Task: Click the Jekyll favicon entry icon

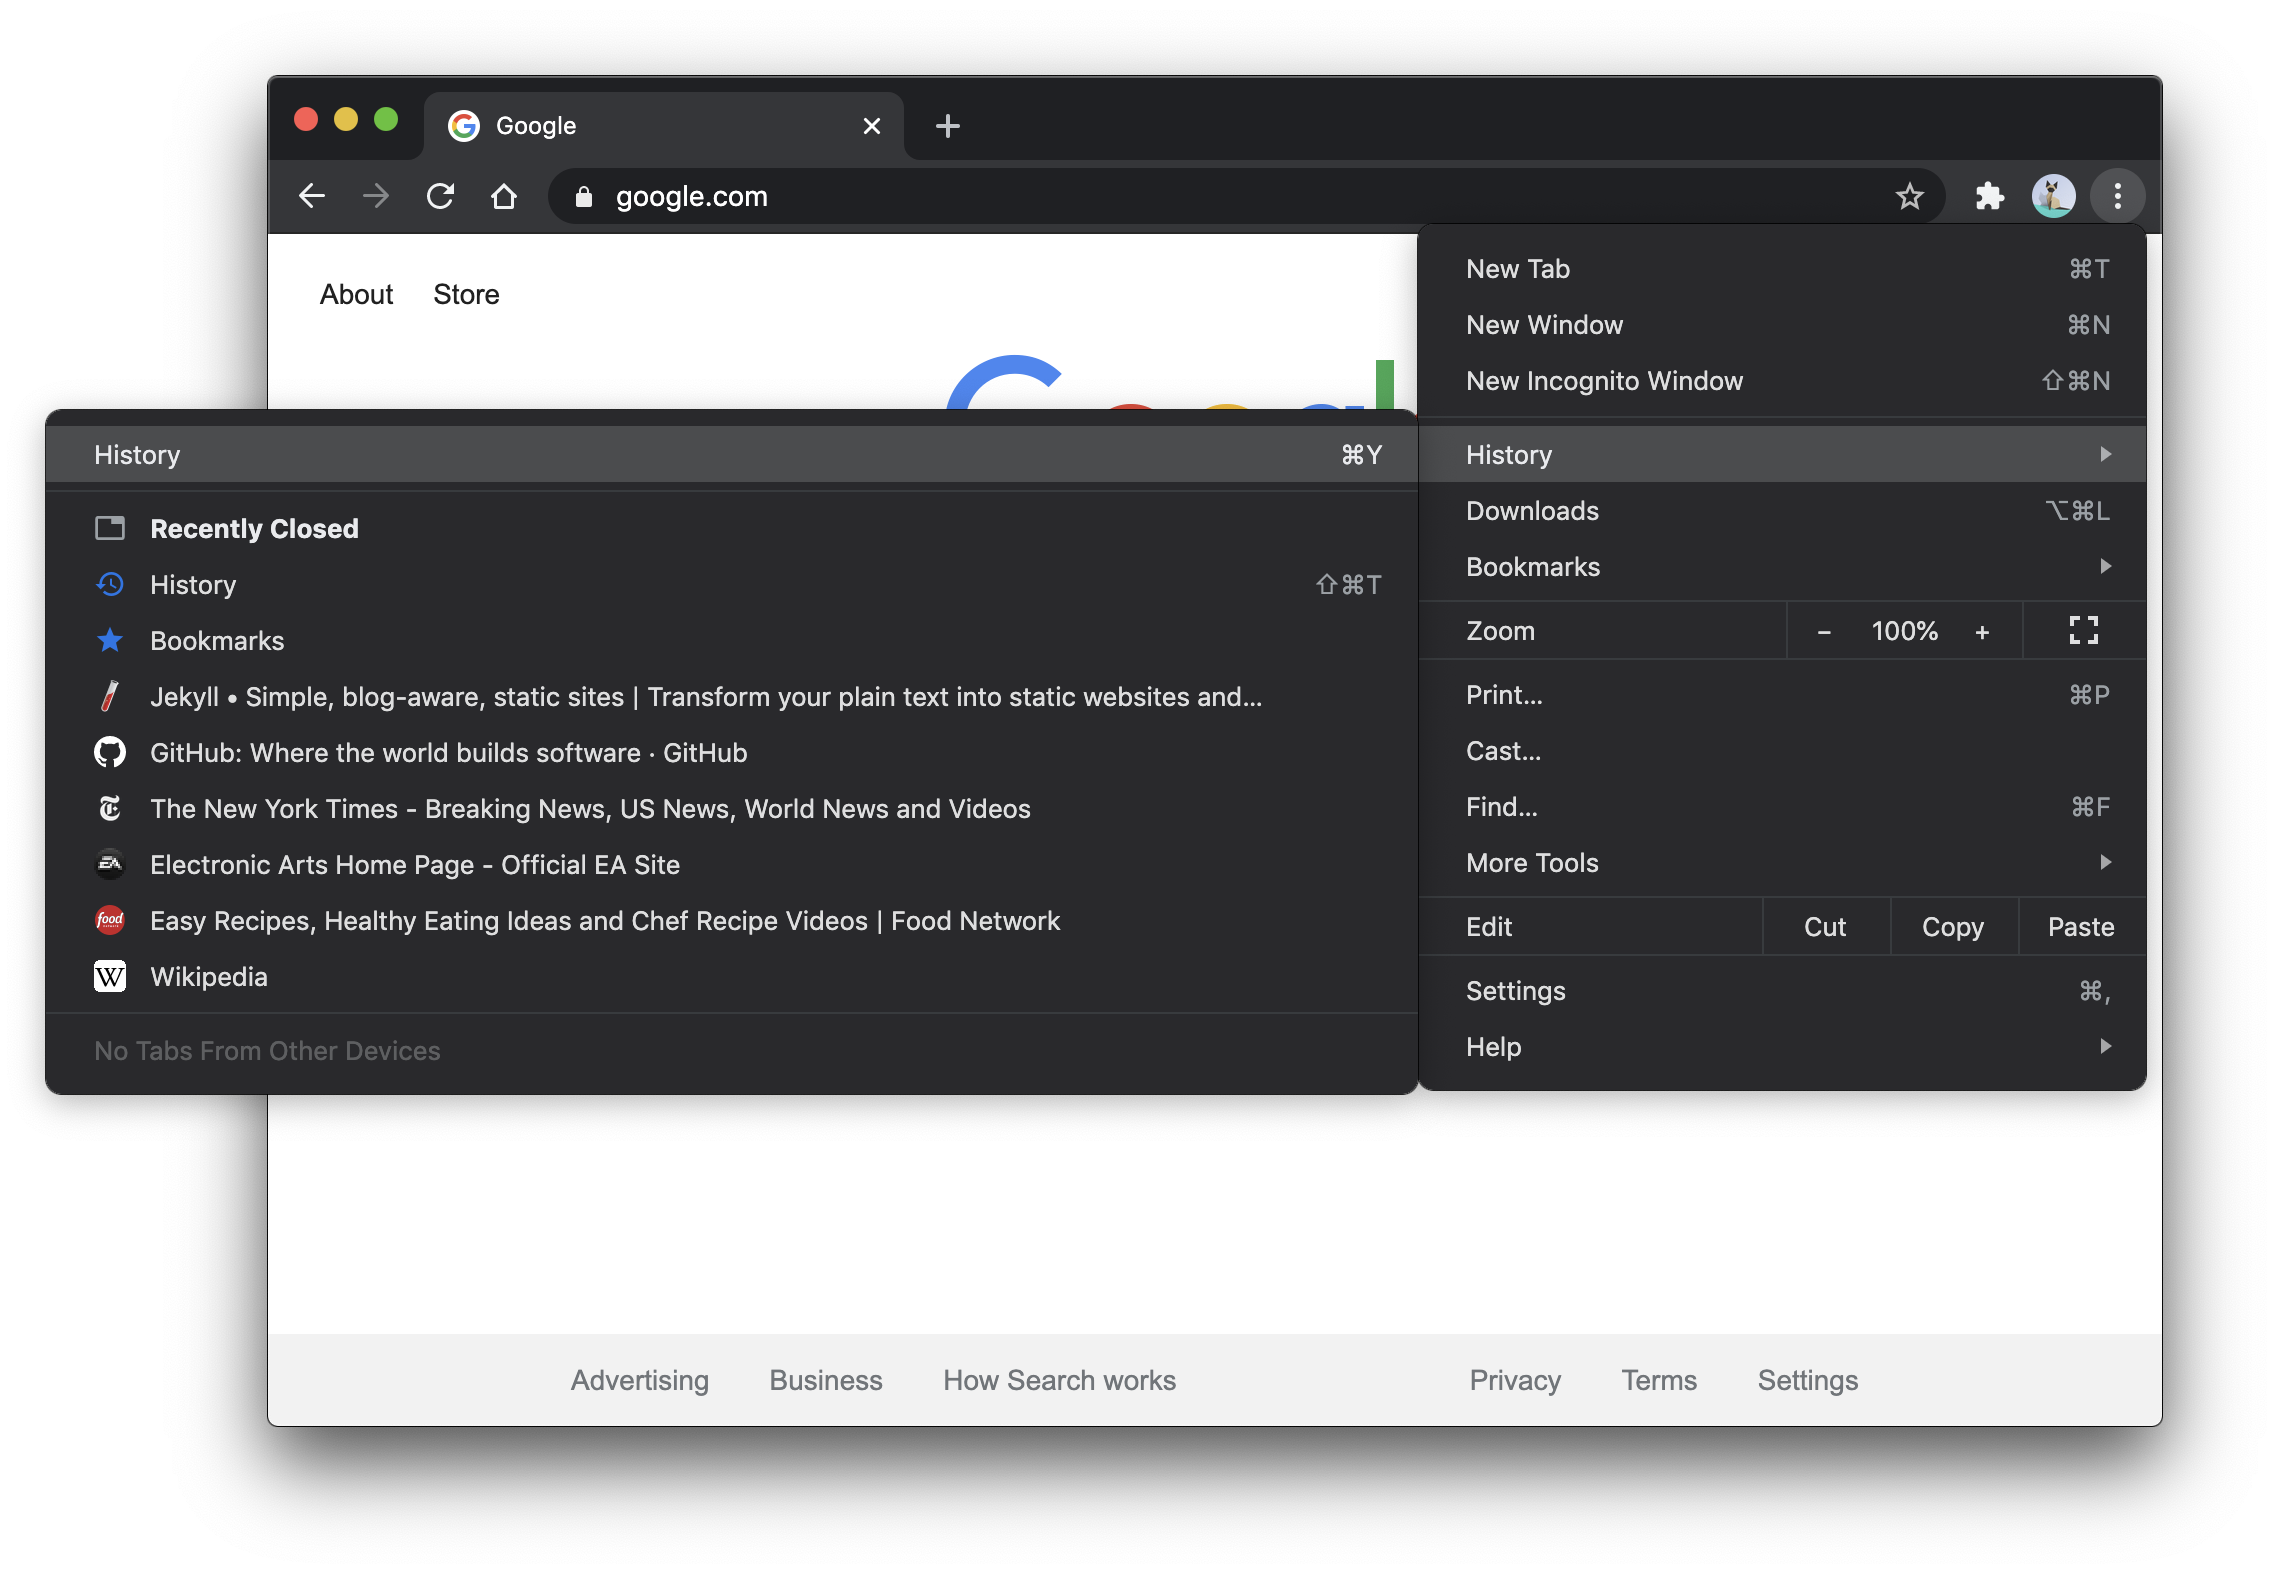Action: (x=110, y=696)
